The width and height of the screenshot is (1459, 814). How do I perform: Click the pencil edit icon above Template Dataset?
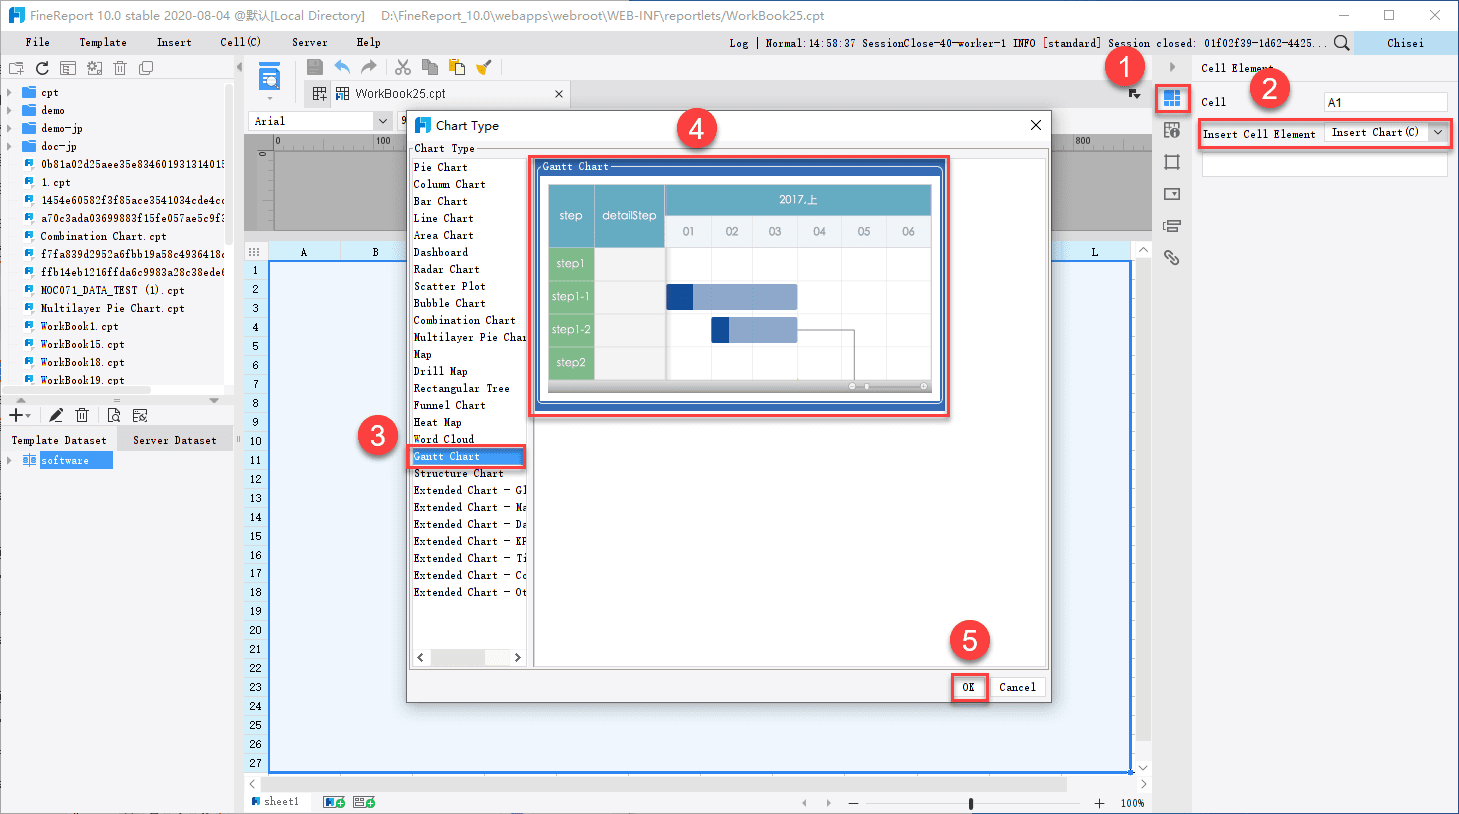56,414
